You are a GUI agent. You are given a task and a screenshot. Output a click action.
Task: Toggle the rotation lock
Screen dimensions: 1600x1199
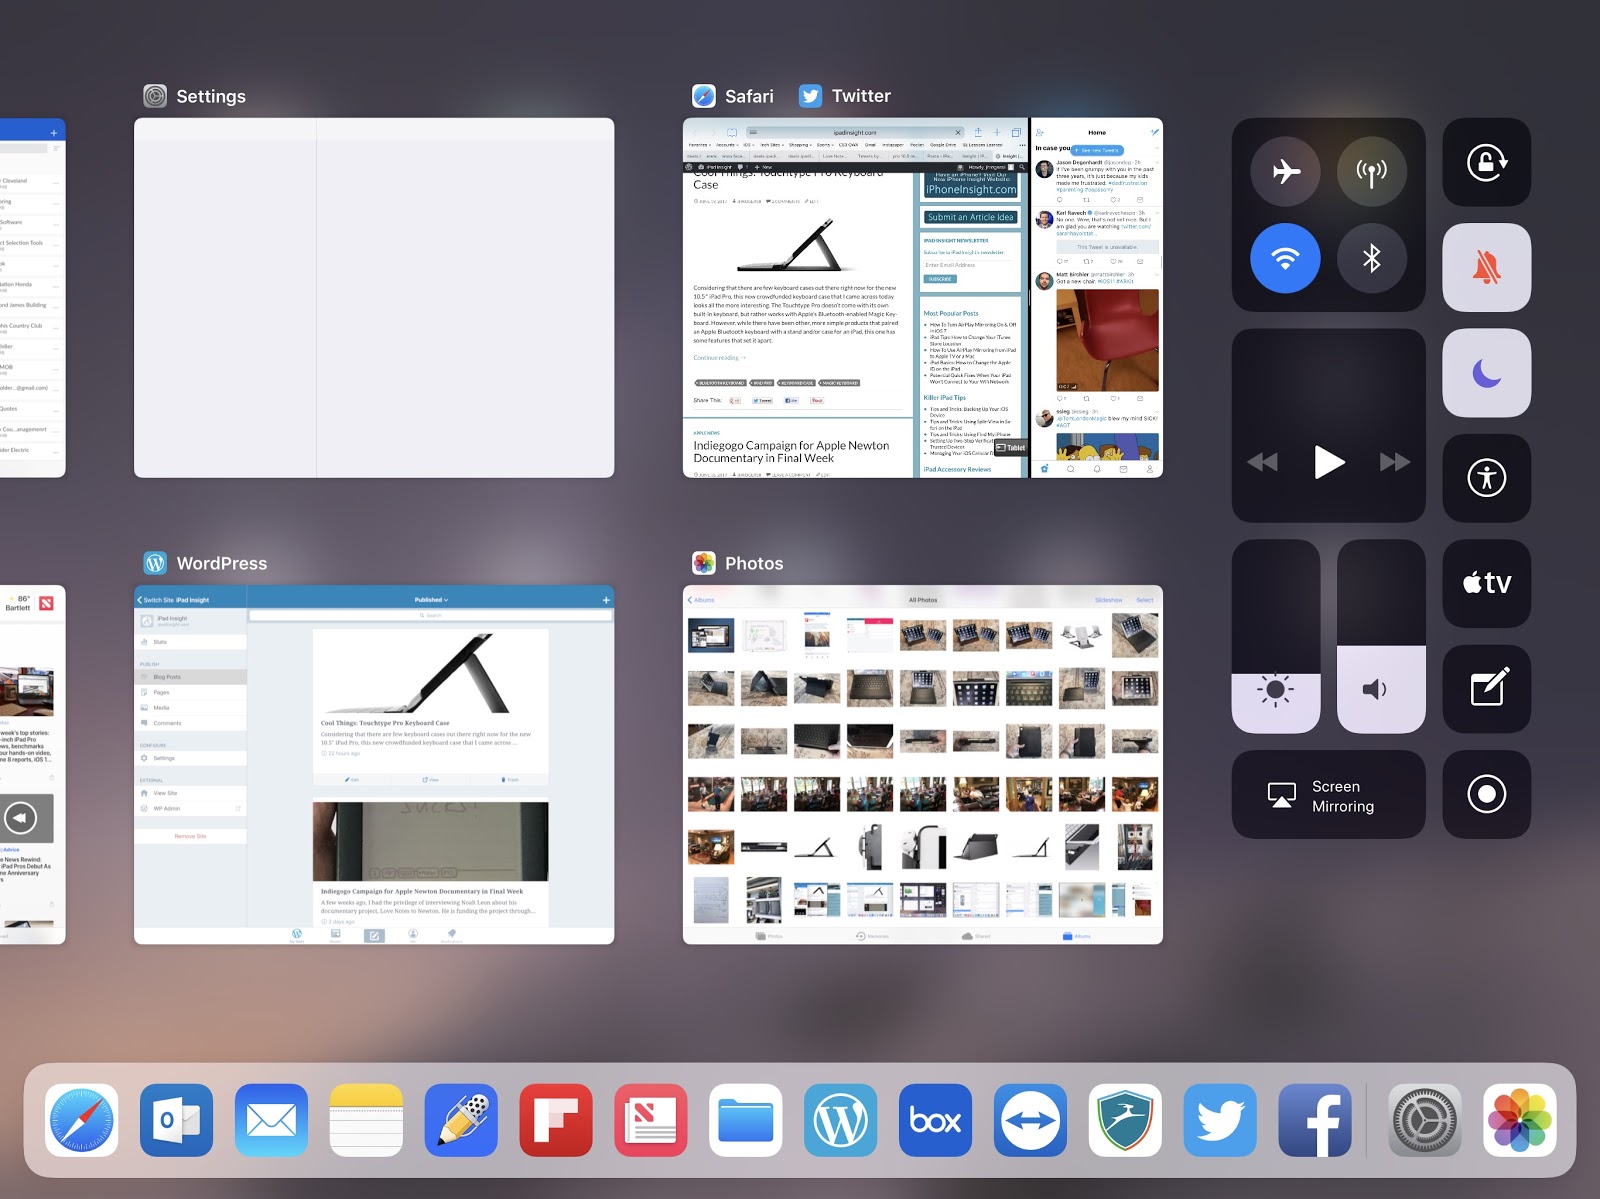1486,162
